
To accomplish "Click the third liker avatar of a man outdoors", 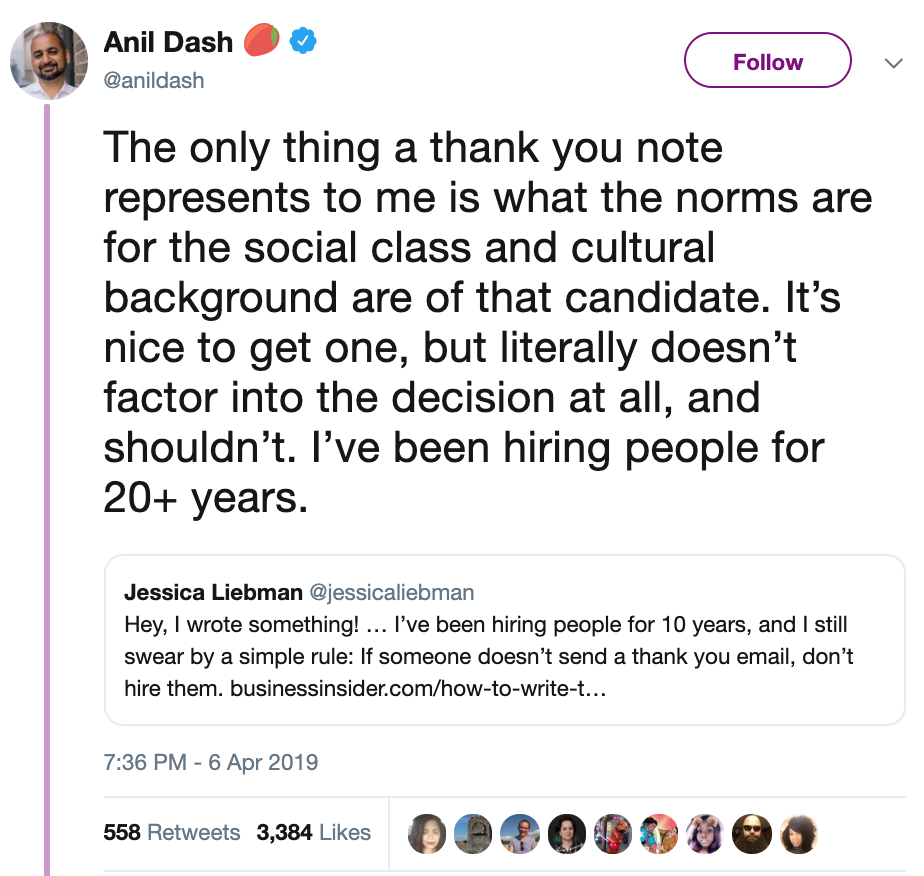I will [520, 834].
